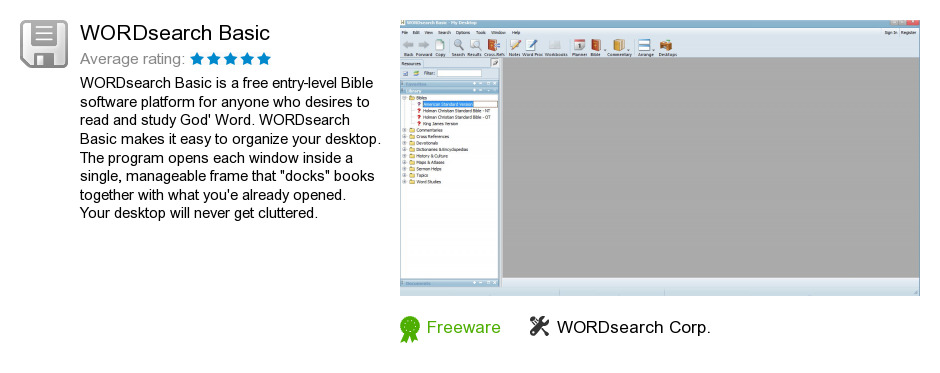Open the Commentary toolbar dropdown arrow

[x=628, y=49]
